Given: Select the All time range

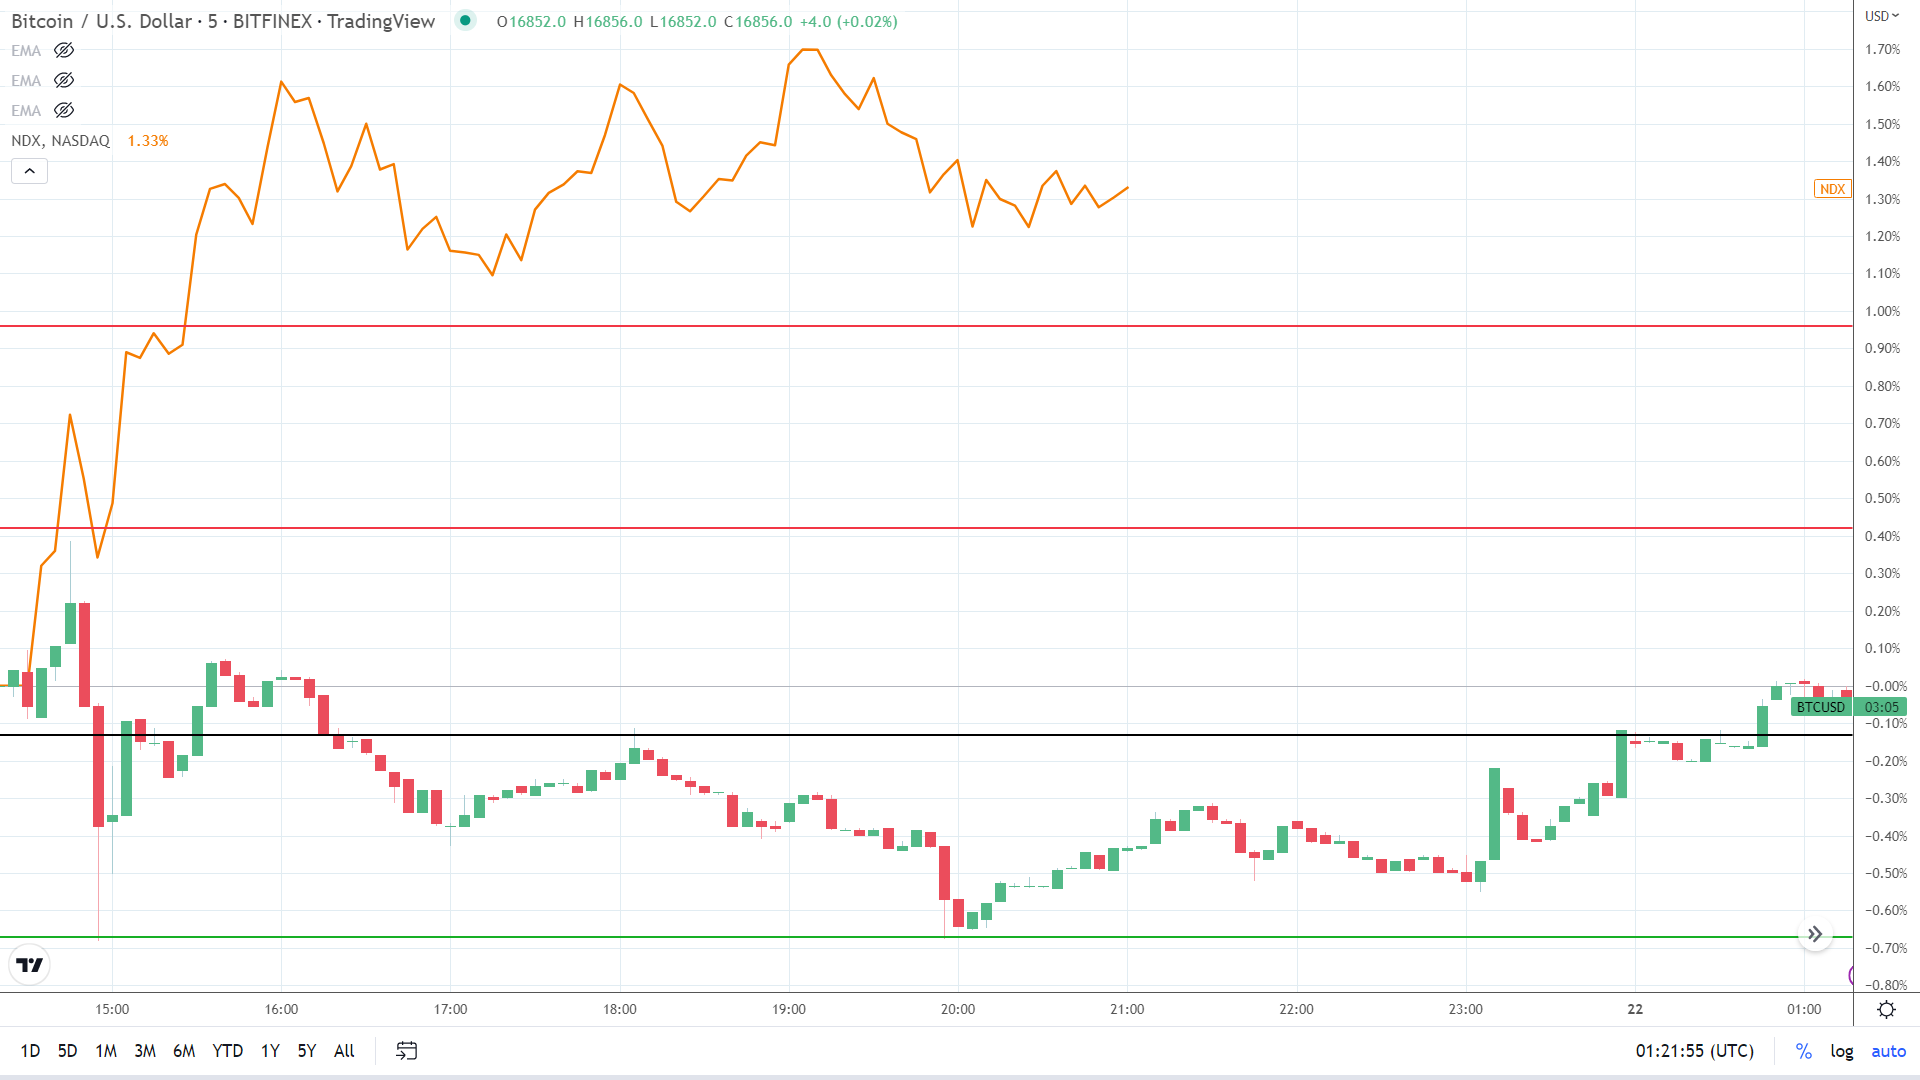Looking at the screenshot, I should (x=344, y=1051).
